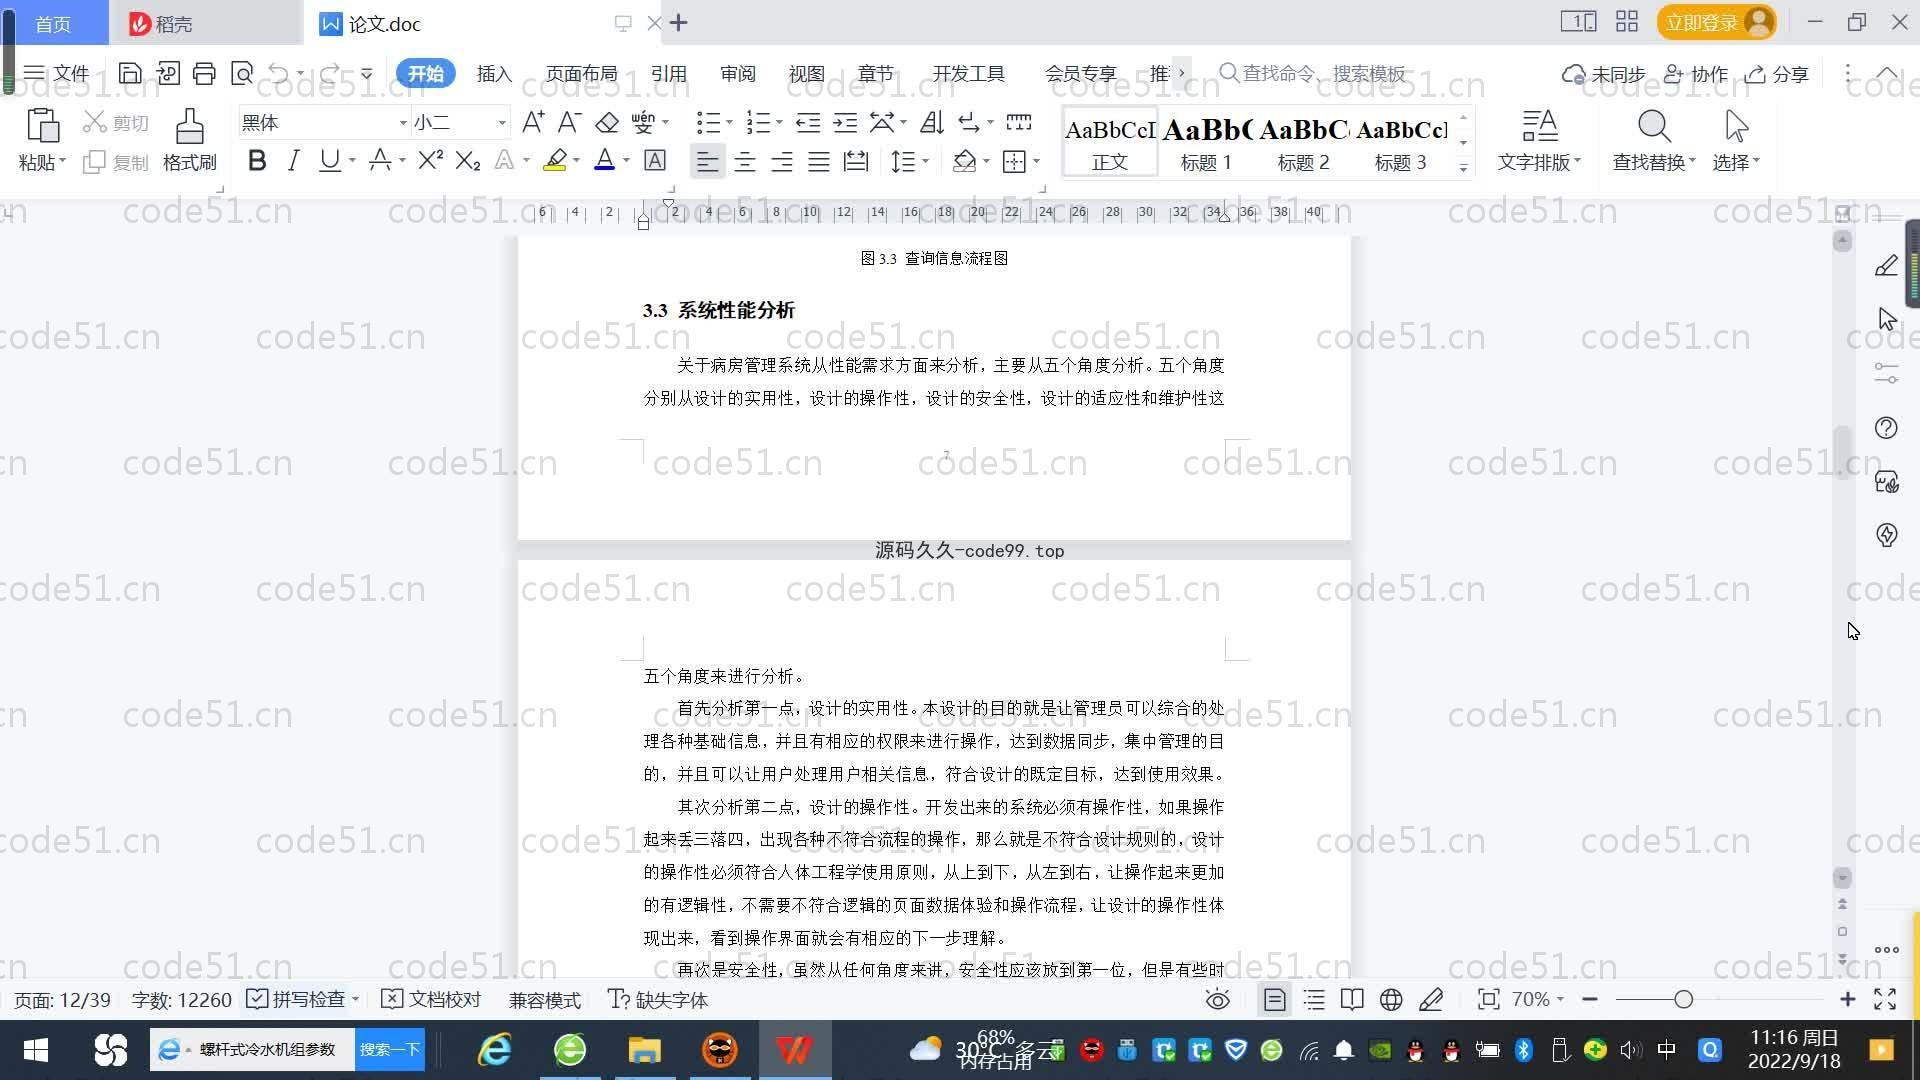Toggle eye protection mode in status bar

tap(1217, 1000)
